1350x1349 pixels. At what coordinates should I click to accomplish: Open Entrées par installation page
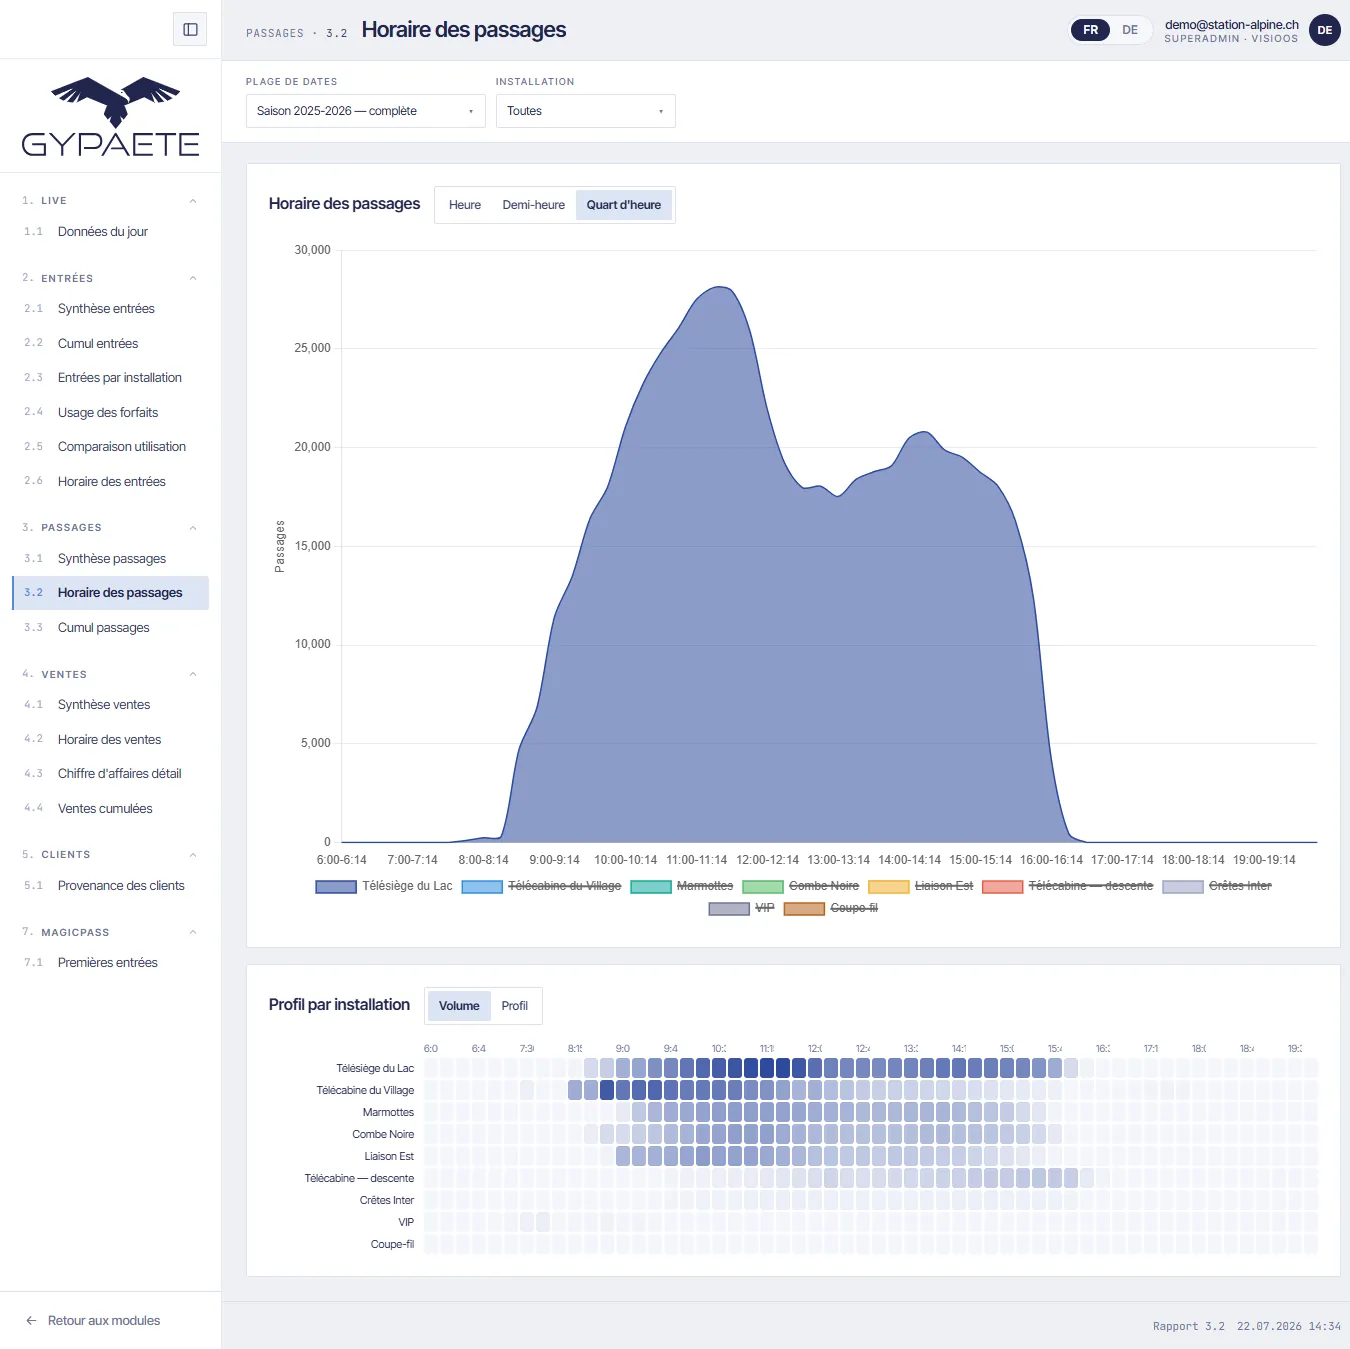[110, 378]
